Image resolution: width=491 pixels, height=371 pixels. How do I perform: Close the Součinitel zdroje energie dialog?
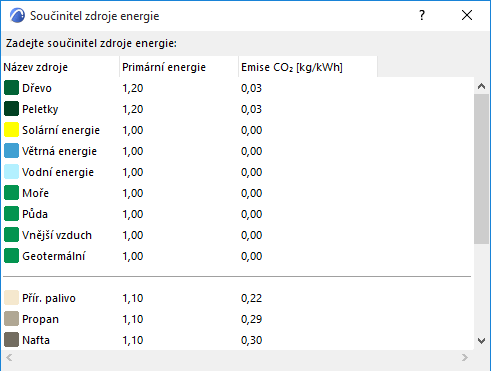tap(467, 15)
